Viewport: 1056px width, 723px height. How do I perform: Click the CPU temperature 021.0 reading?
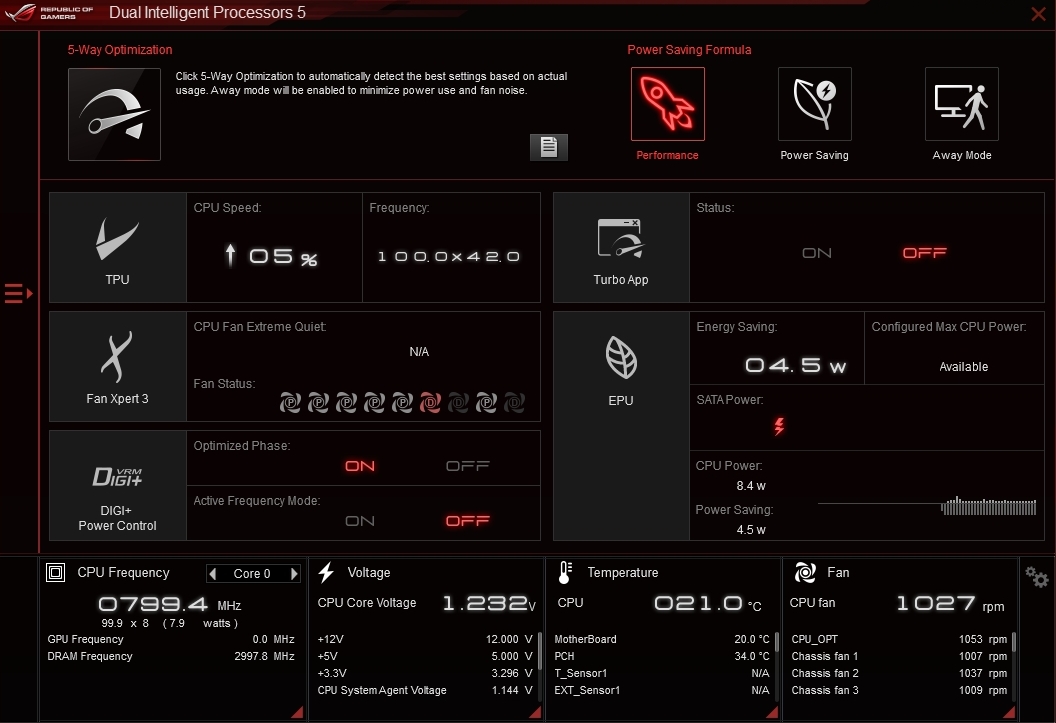tap(708, 603)
